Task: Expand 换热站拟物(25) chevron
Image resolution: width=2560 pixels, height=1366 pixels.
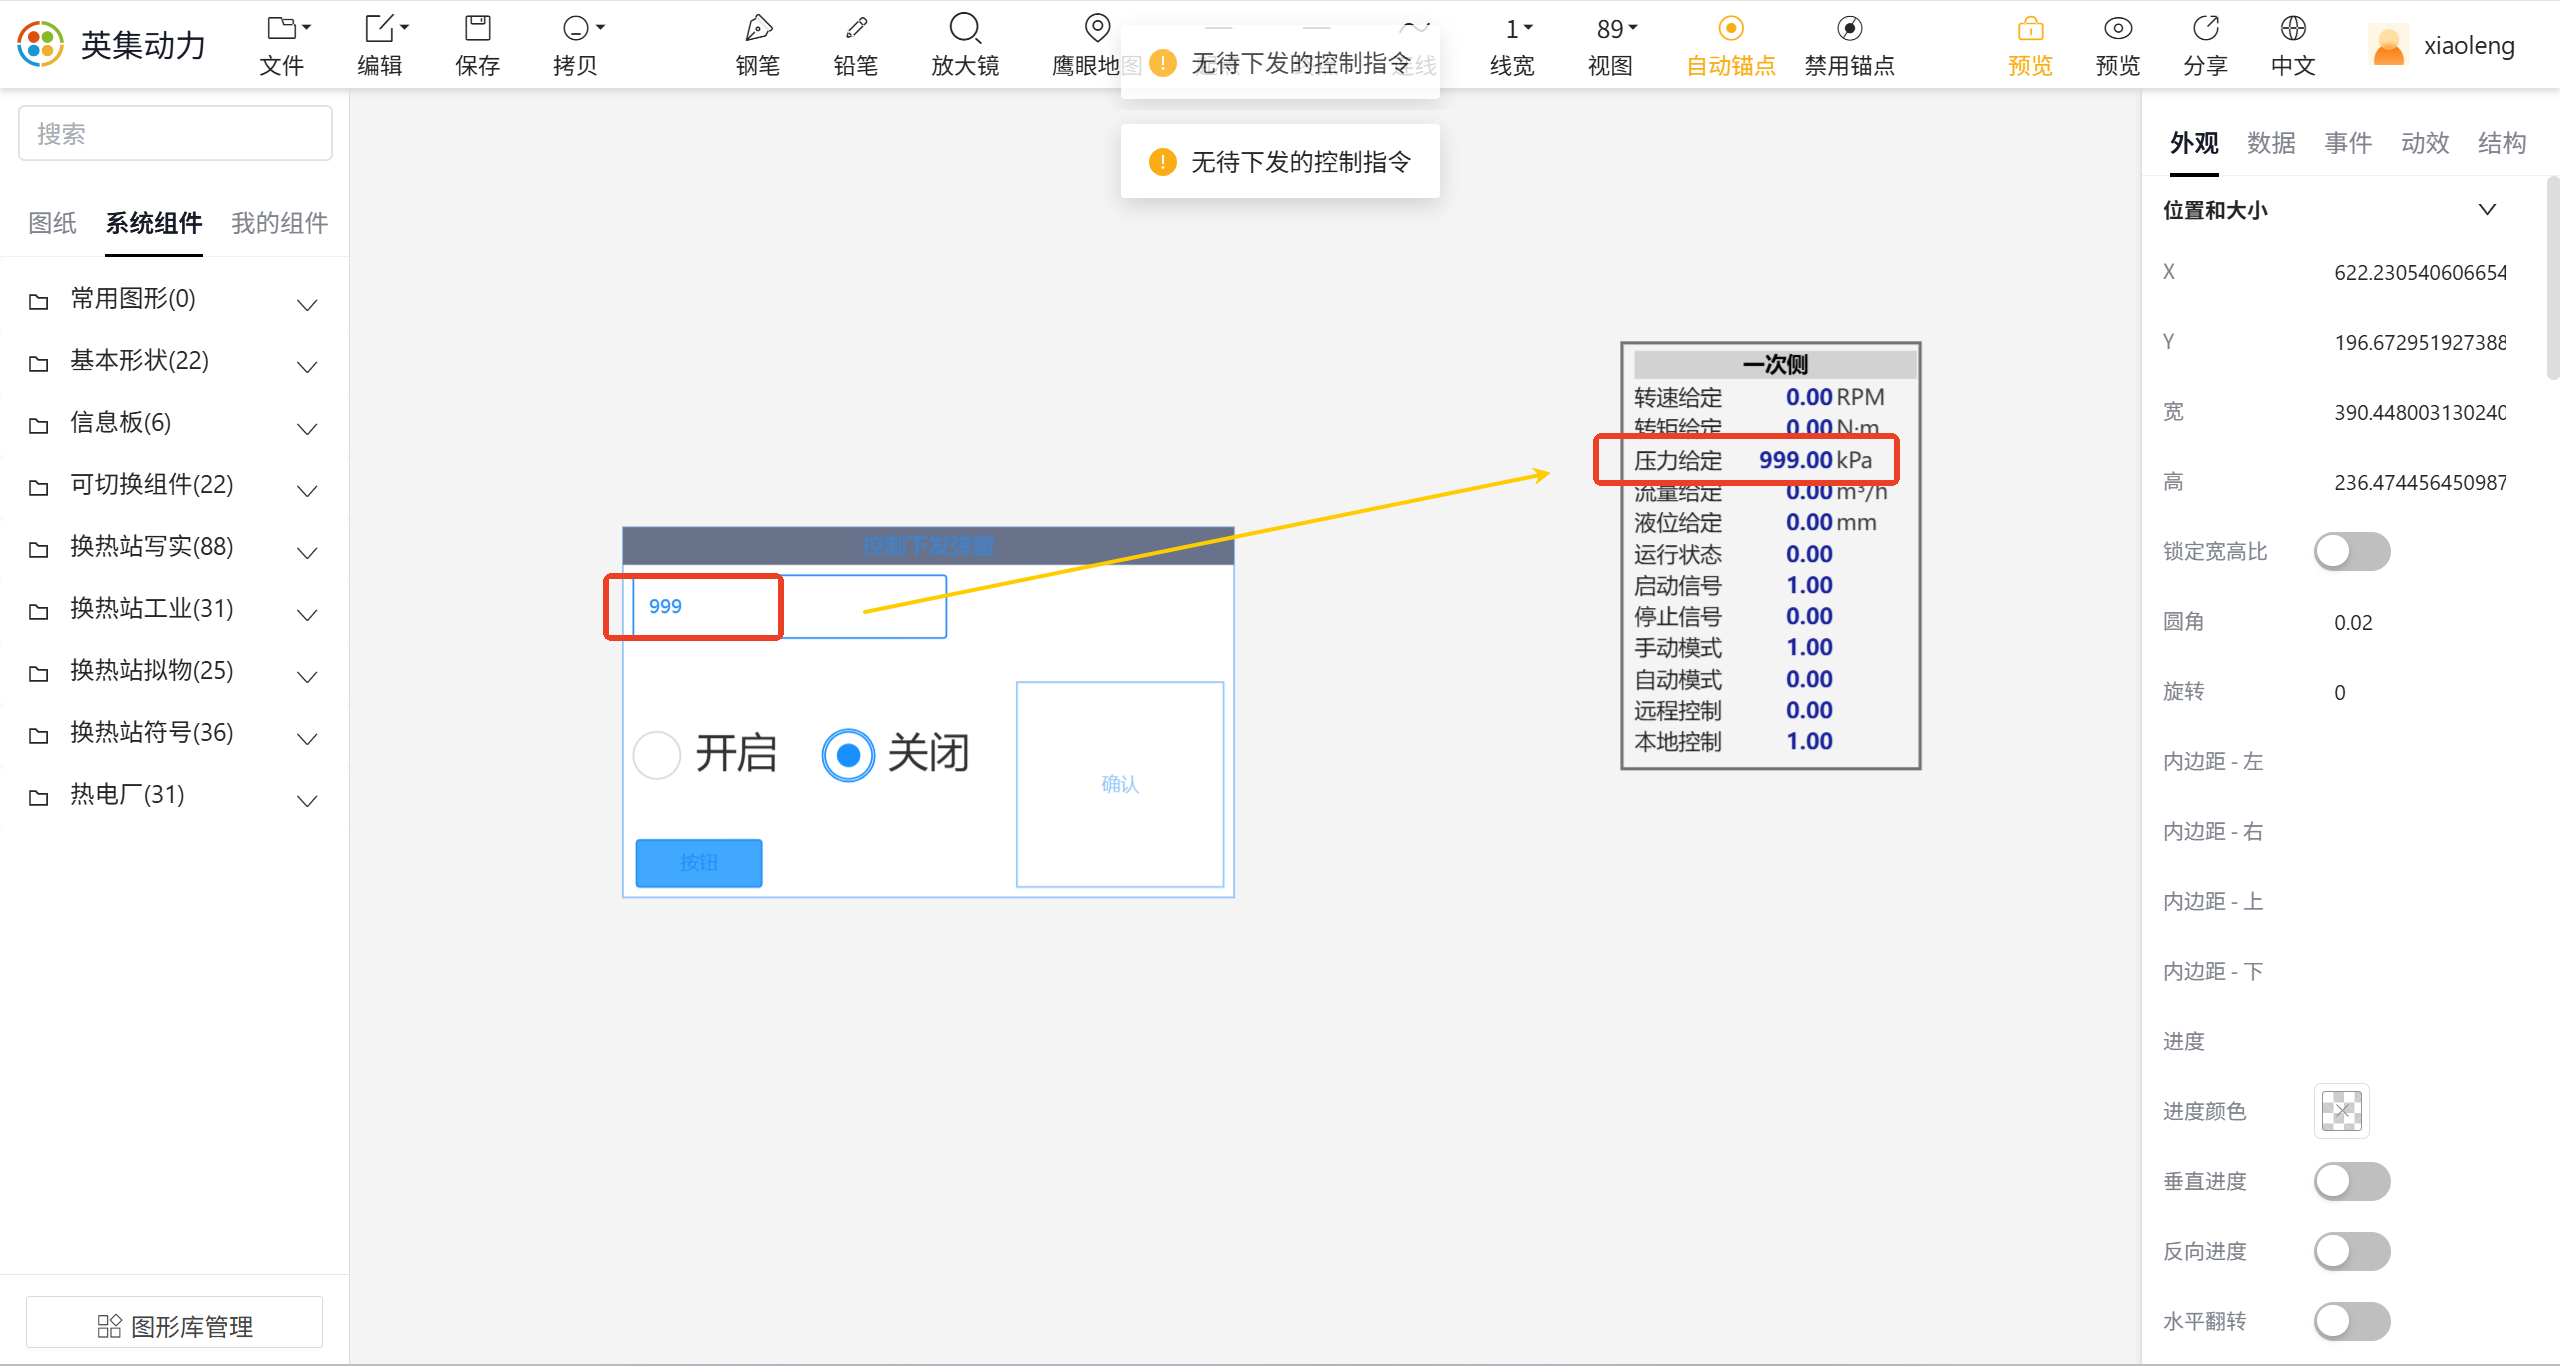Action: (307, 677)
